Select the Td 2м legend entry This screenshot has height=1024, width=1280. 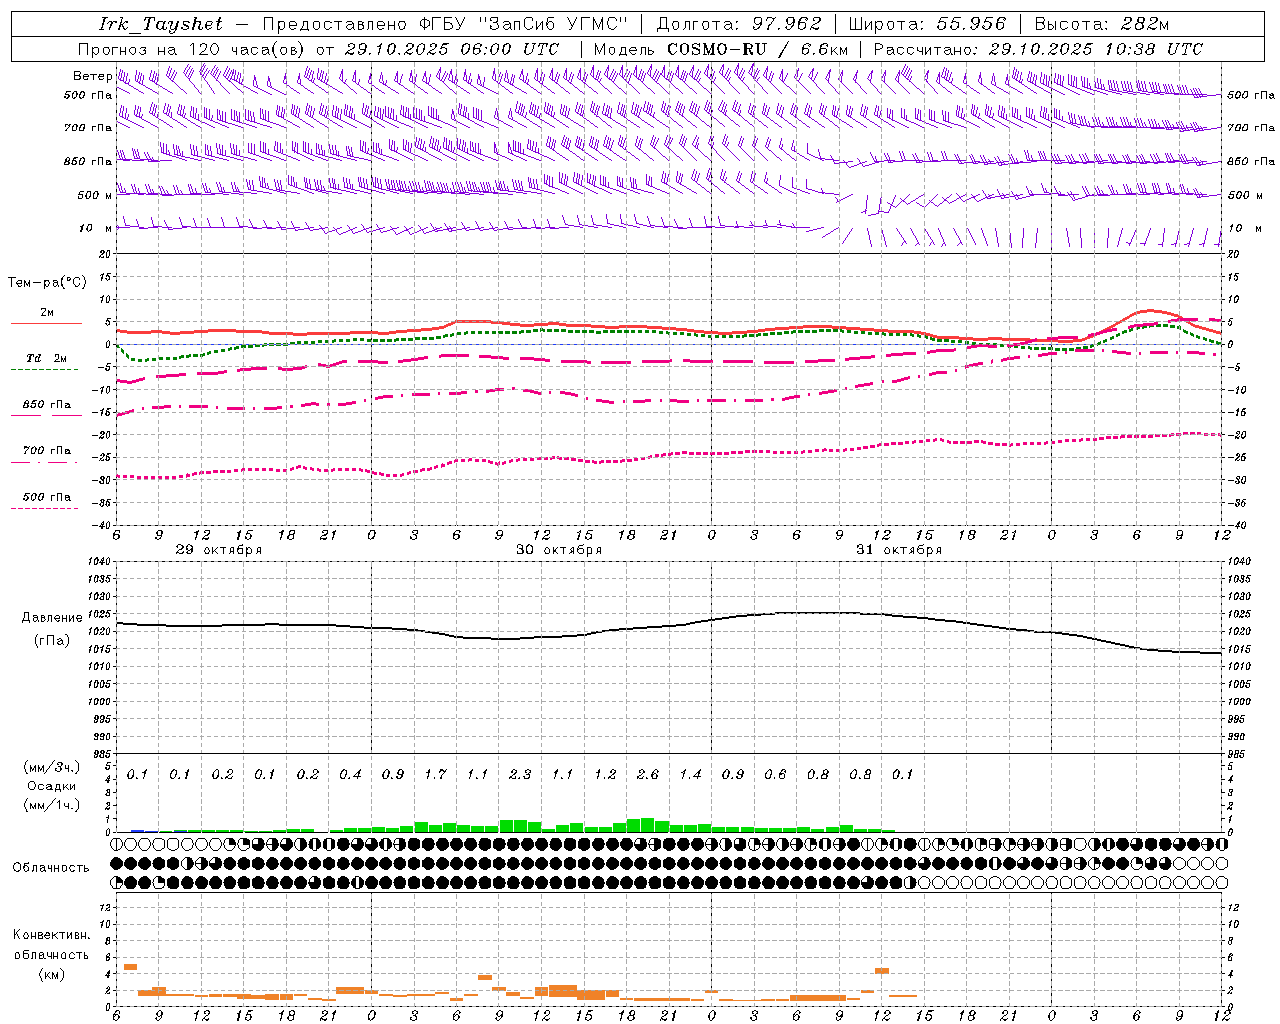pos(46,358)
